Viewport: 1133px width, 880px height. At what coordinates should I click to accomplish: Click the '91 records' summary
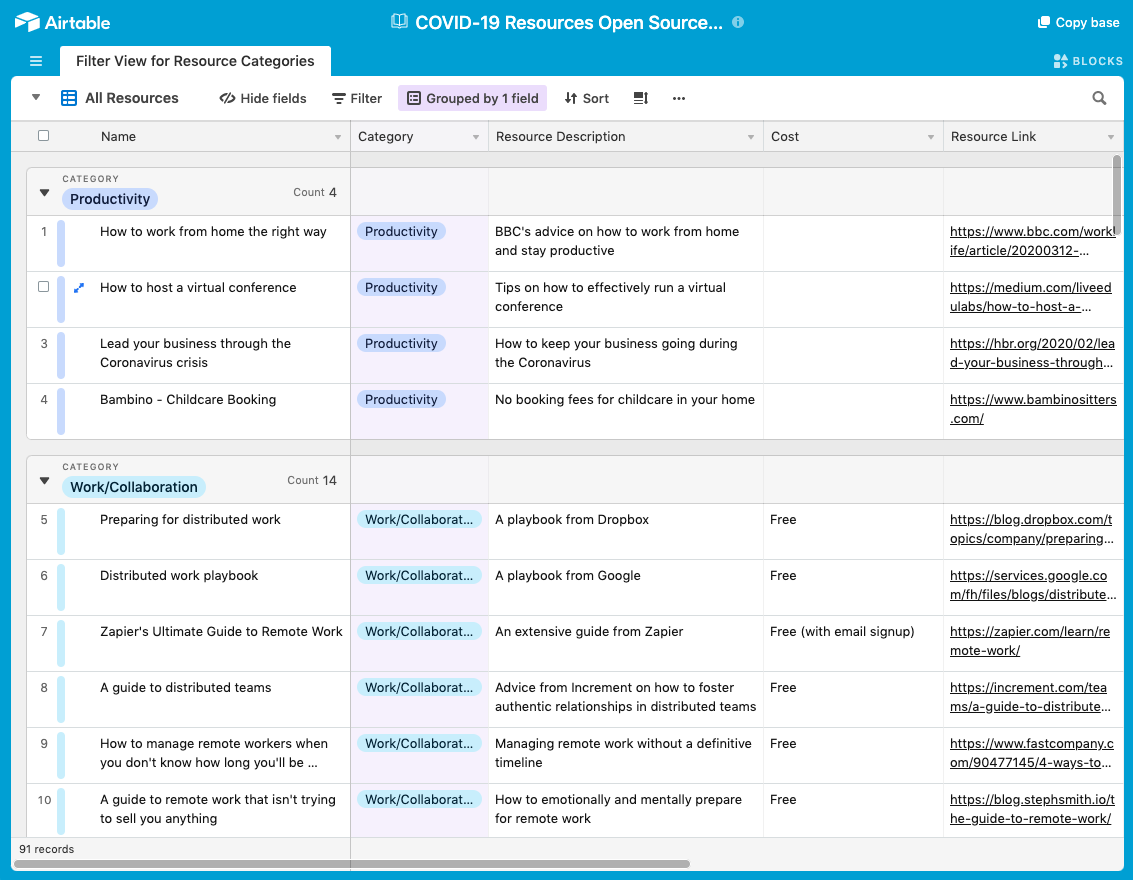pyautogui.click(x=46, y=849)
